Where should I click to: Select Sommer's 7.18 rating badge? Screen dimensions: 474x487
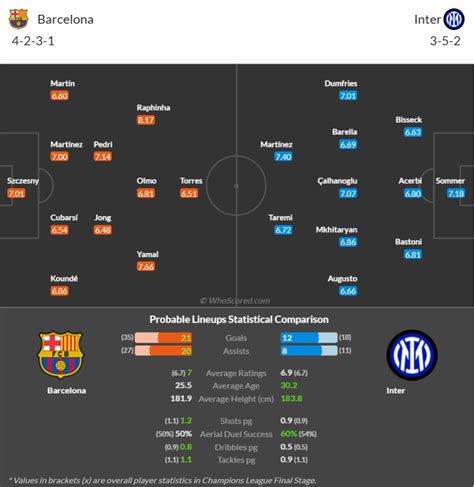[x=456, y=193]
